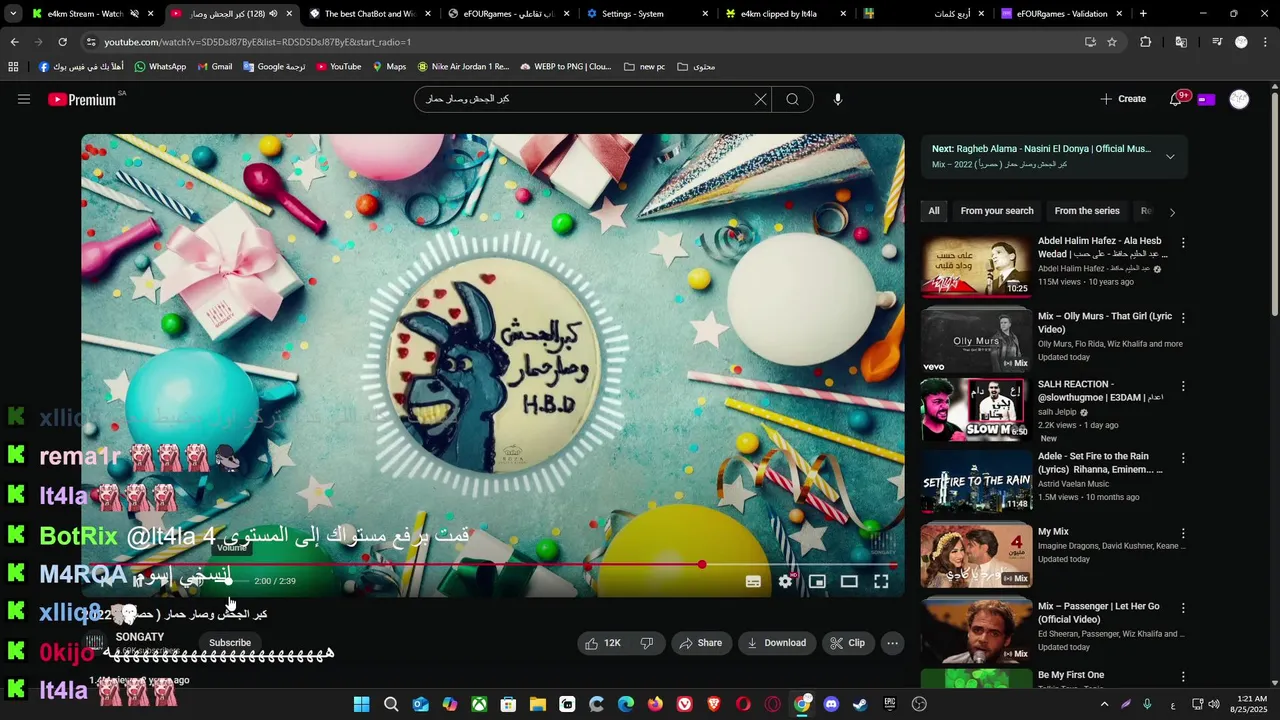Bookmark this page with the star
This screenshot has height=720, width=1280.
click(1112, 42)
